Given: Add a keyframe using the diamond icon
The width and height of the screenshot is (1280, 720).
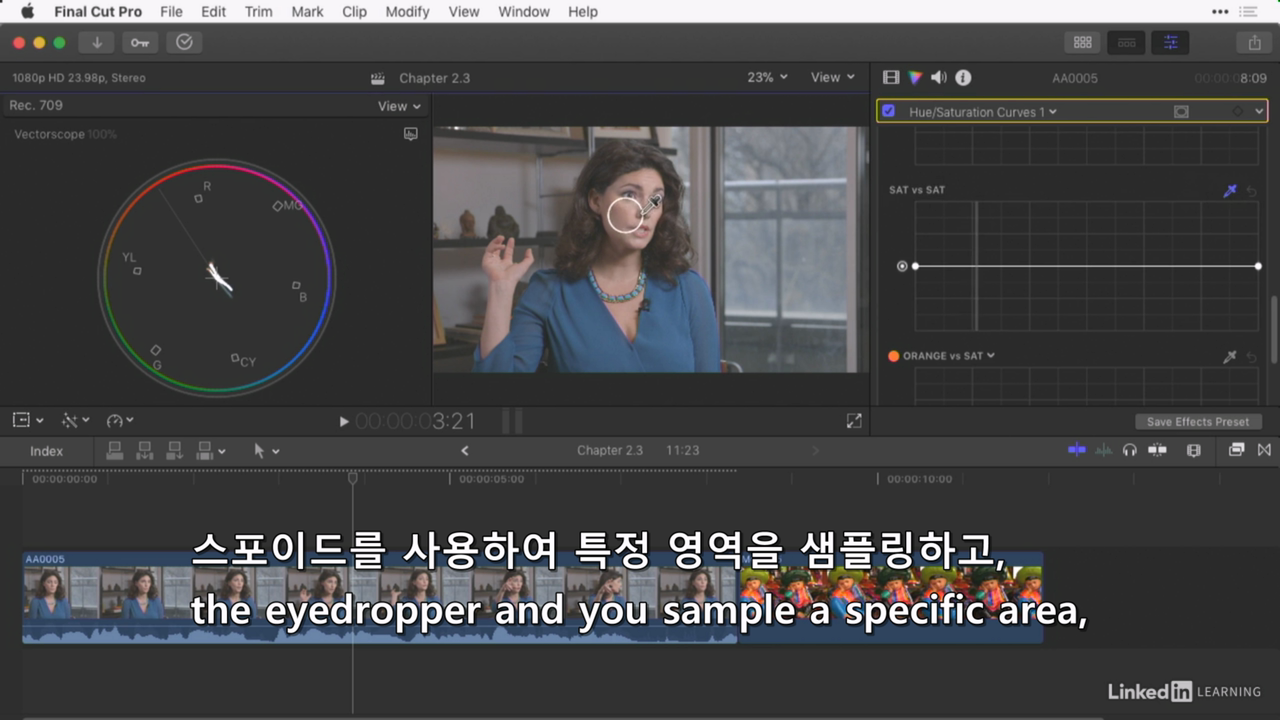Looking at the screenshot, I should tap(1238, 112).
